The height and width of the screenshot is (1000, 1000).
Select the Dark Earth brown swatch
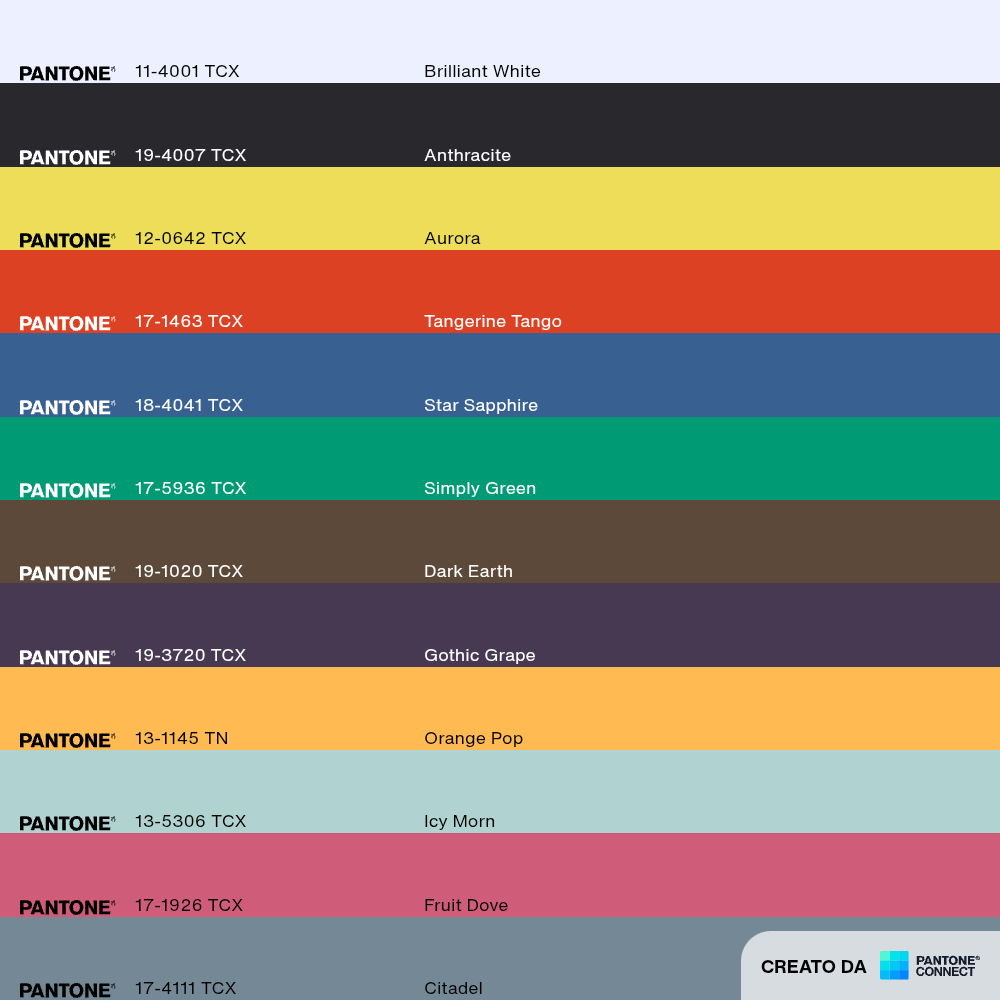[500, 541]
